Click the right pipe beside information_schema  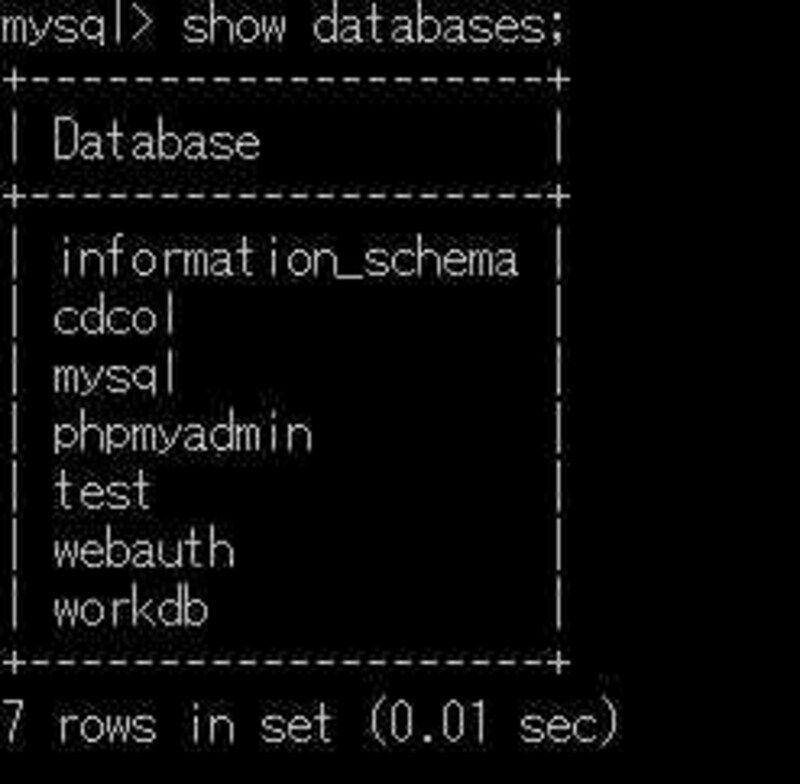coord(557,259)
